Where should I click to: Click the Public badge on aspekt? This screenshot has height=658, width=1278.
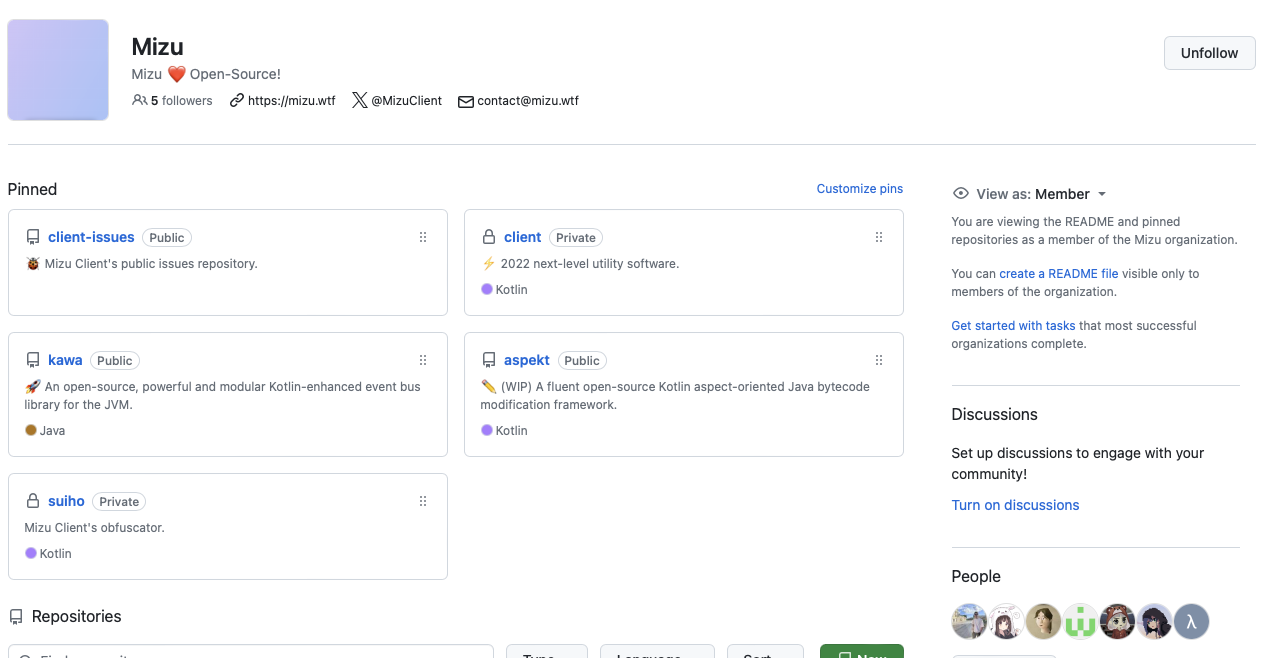[x=582, y=361]
